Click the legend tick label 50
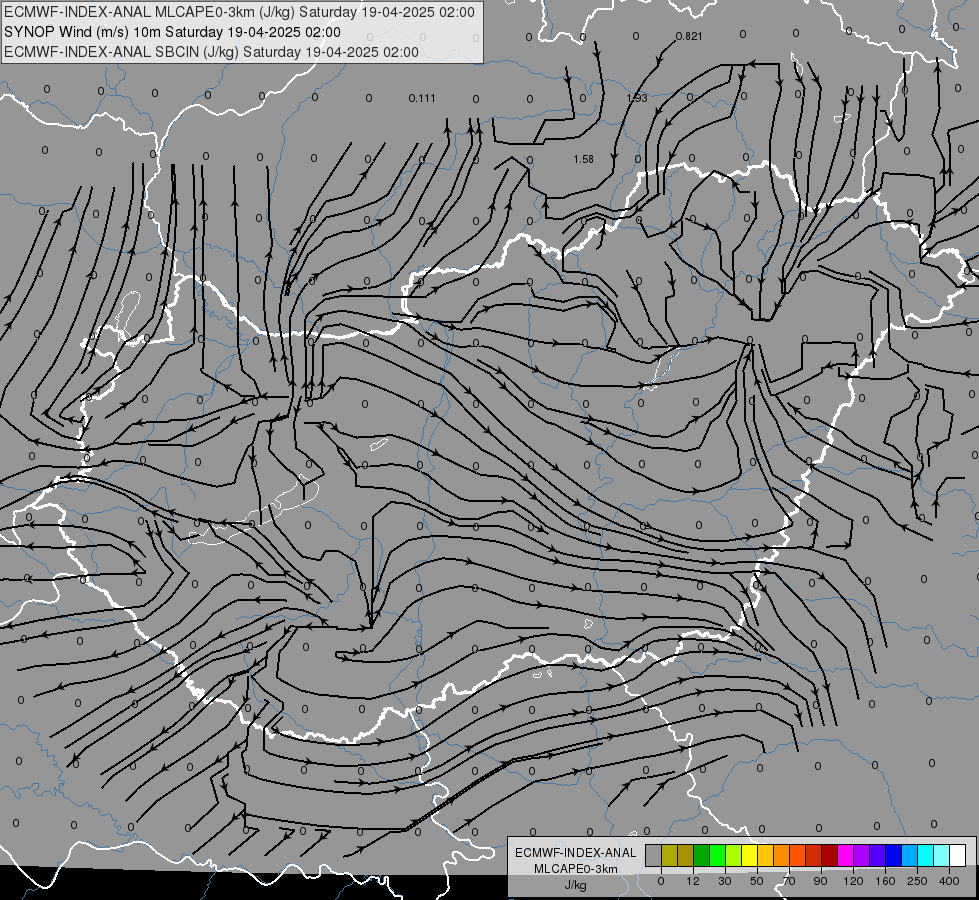The height and width of the screenshot is (900, 979). [757, 881]
